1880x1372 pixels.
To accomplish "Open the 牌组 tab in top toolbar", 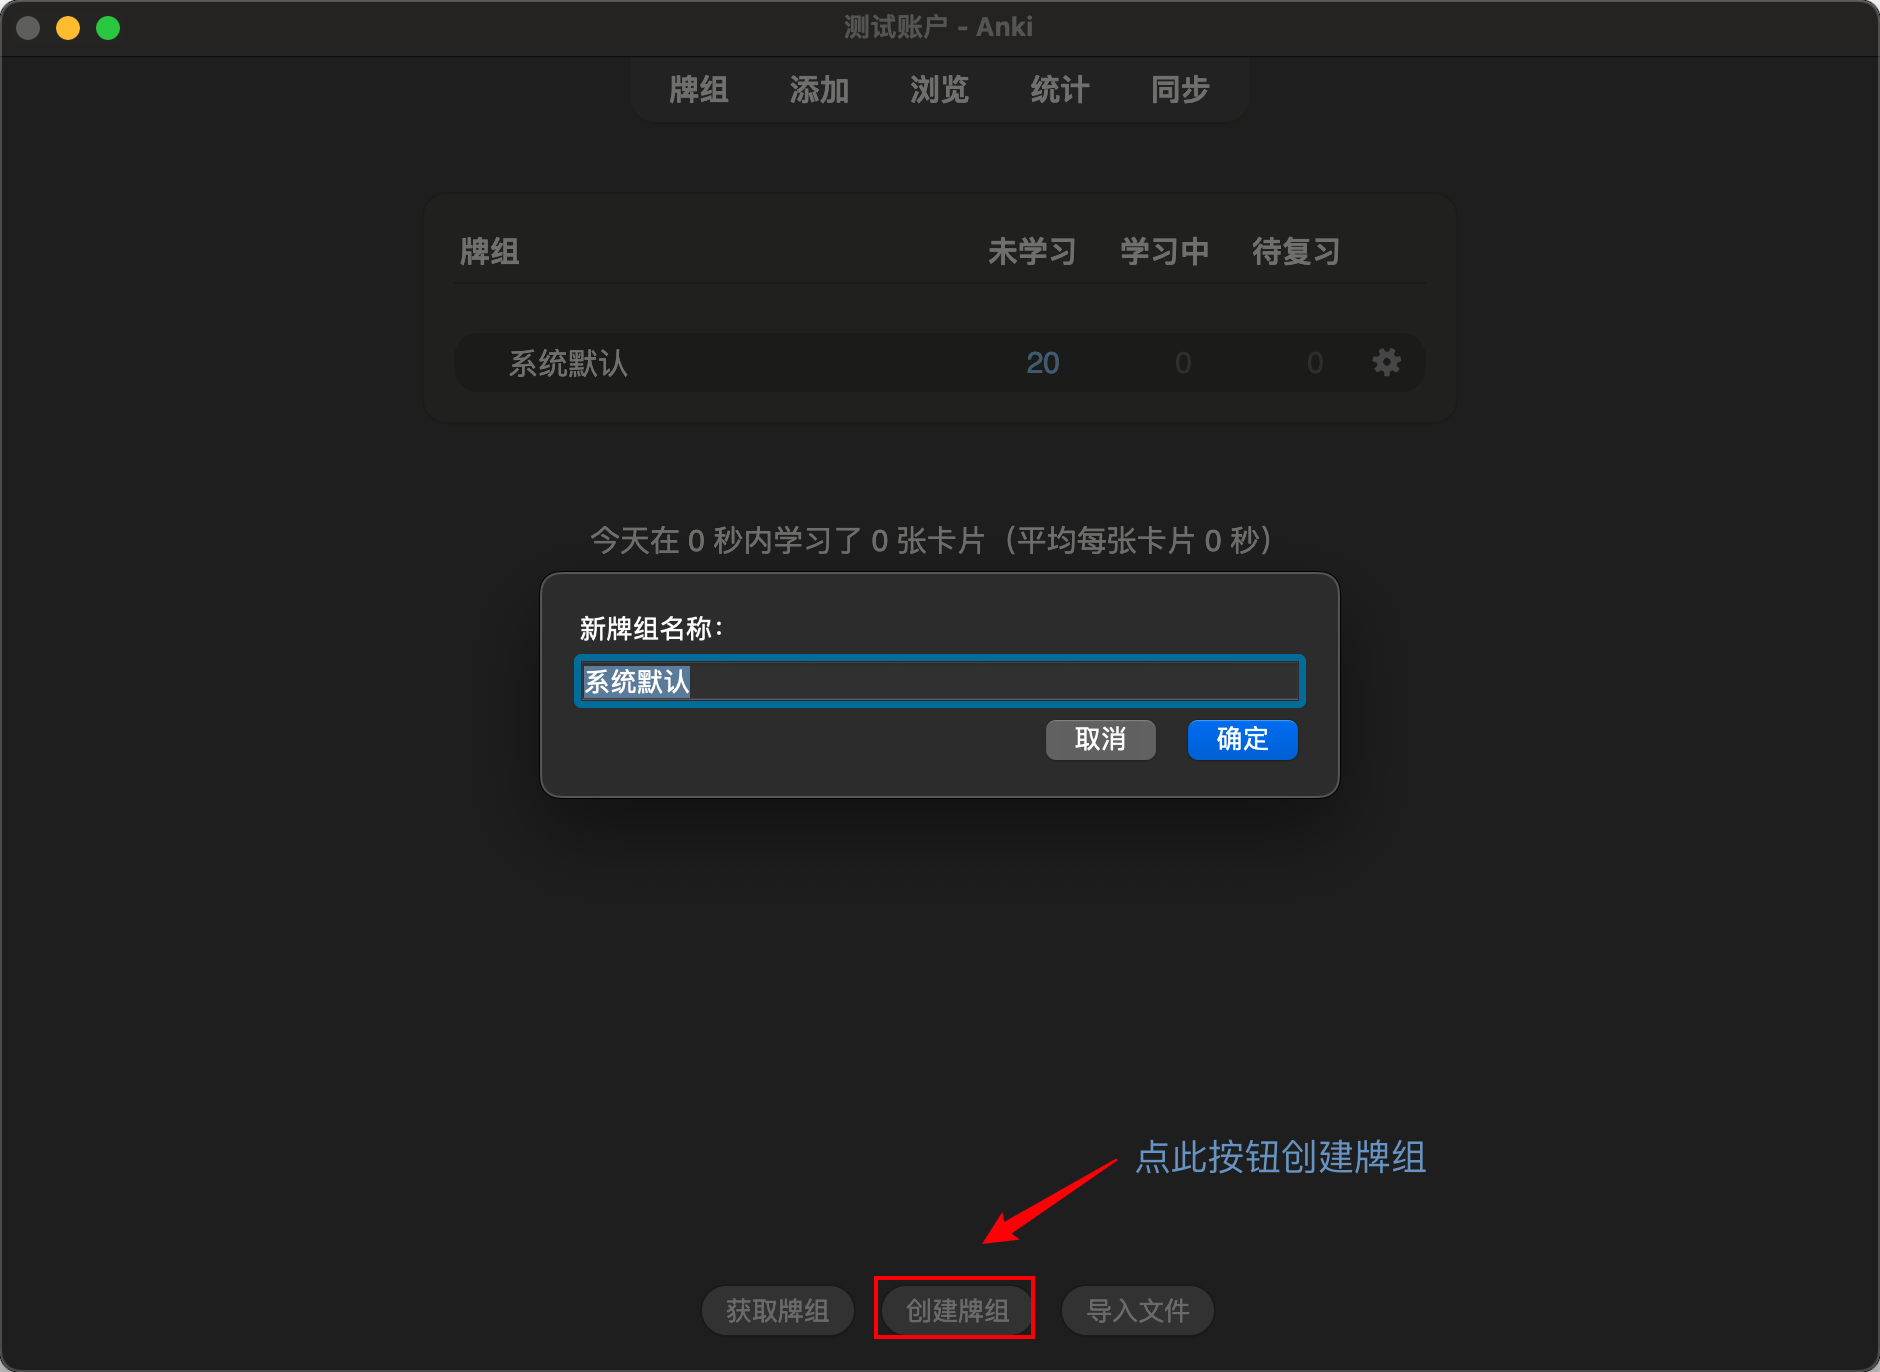I will pos(699,90).
